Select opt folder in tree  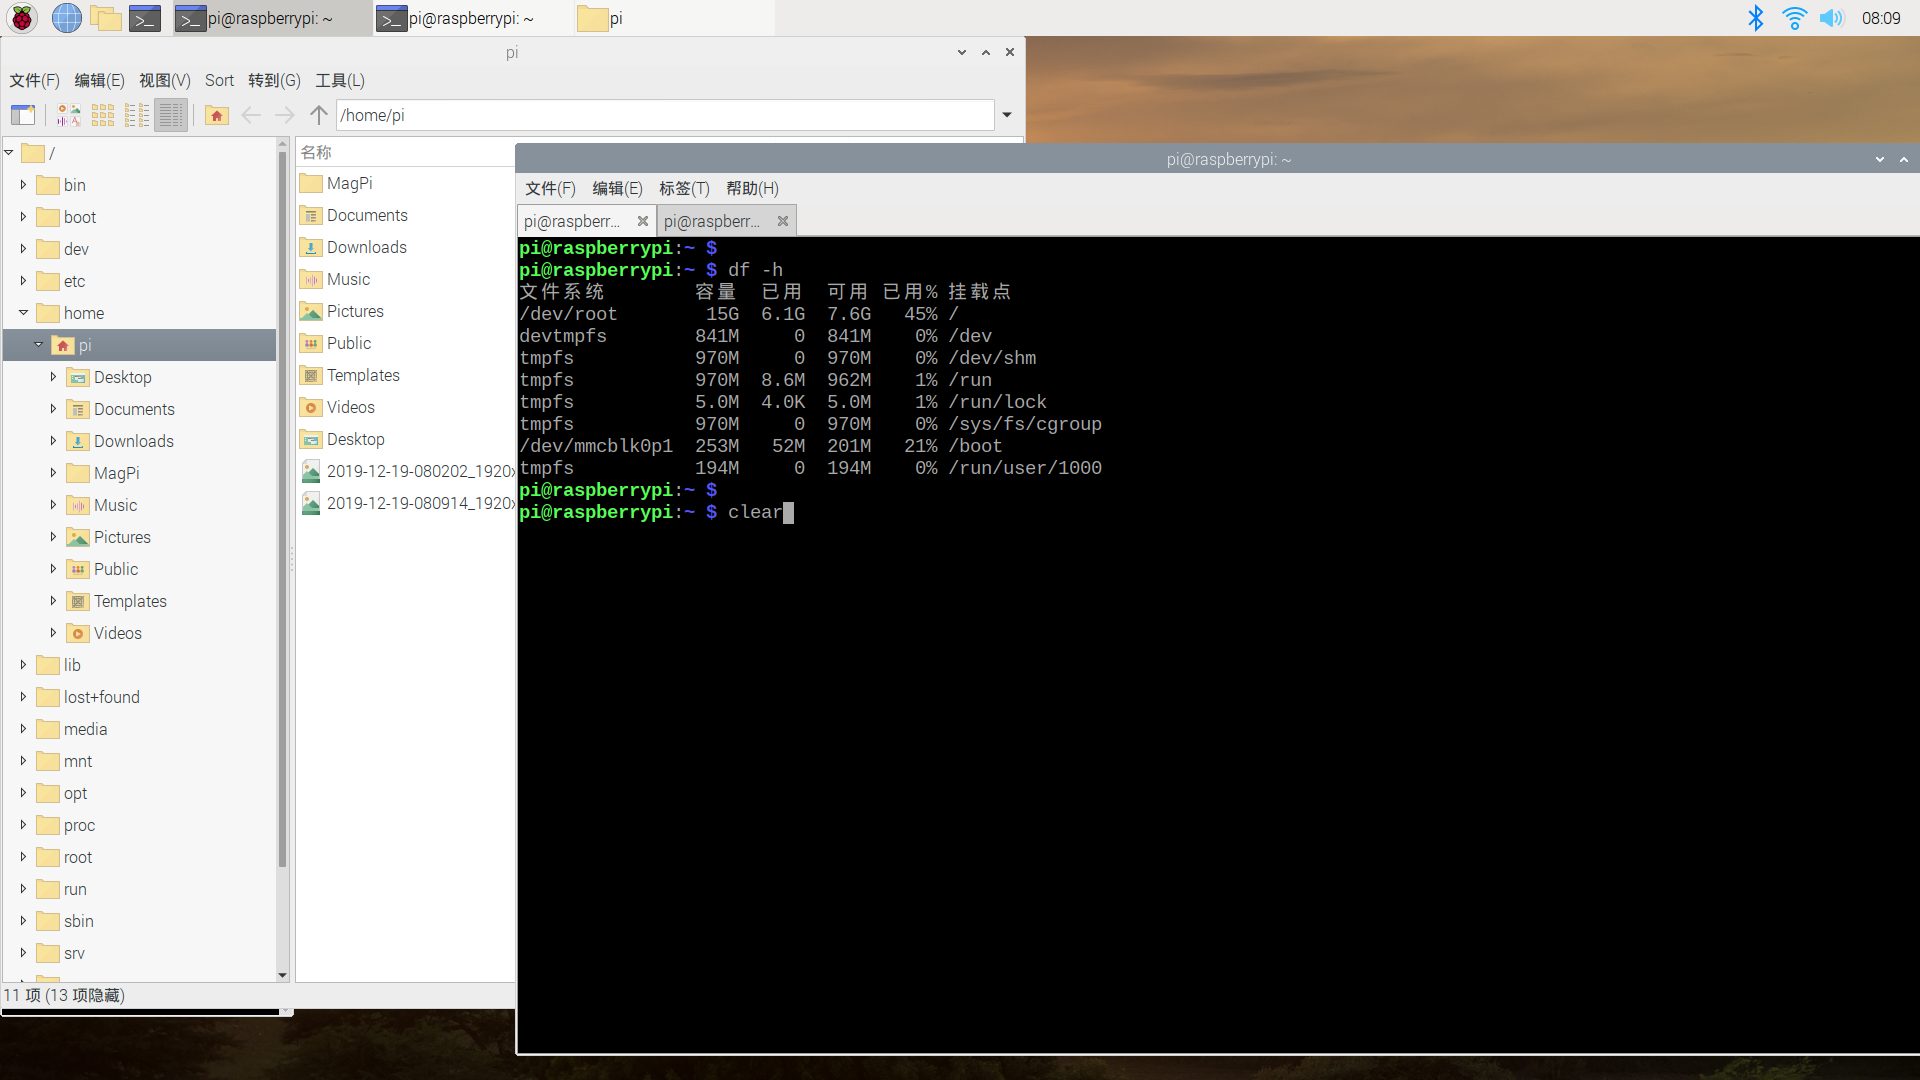pos(75,793)
